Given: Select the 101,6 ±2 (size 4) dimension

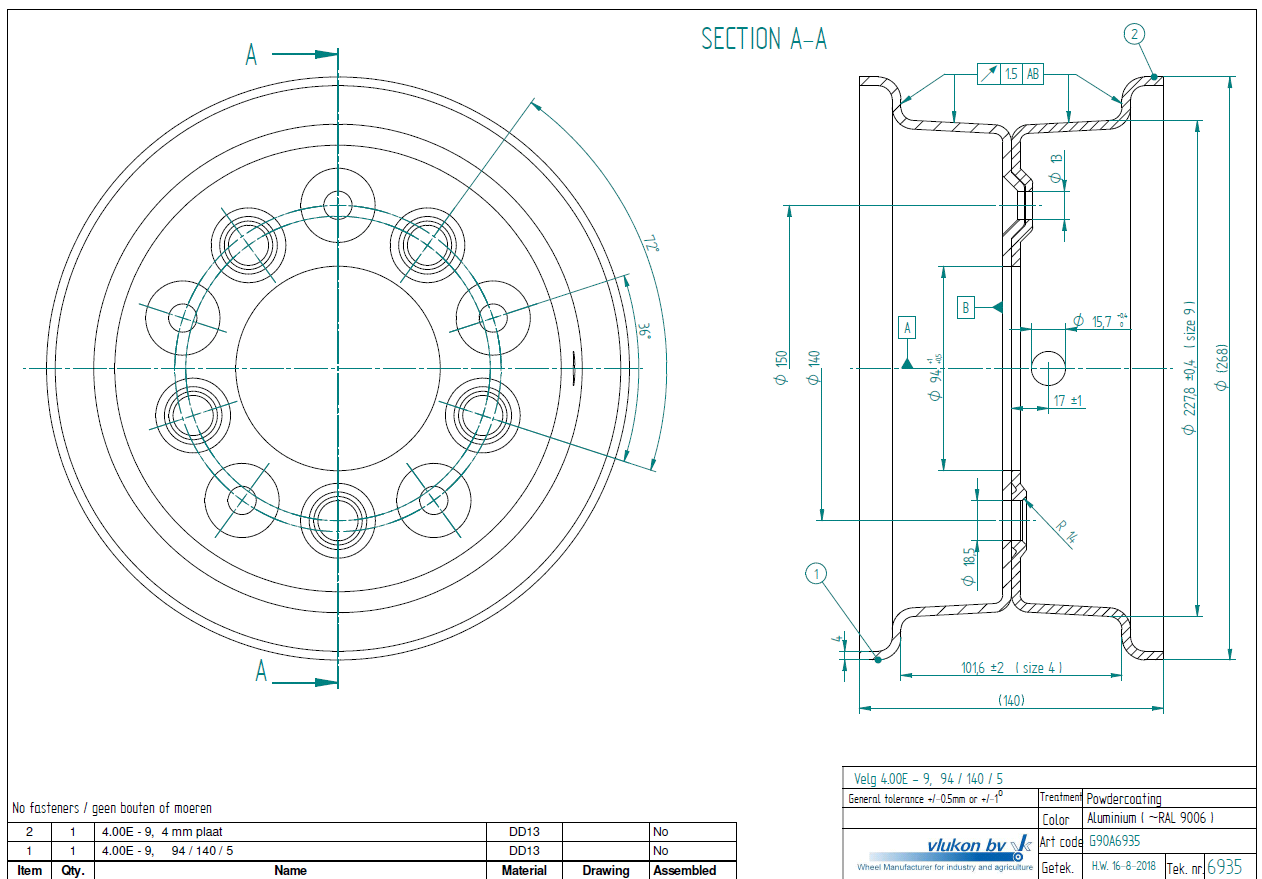Looking at the screenshot, I should (1011, 667).
